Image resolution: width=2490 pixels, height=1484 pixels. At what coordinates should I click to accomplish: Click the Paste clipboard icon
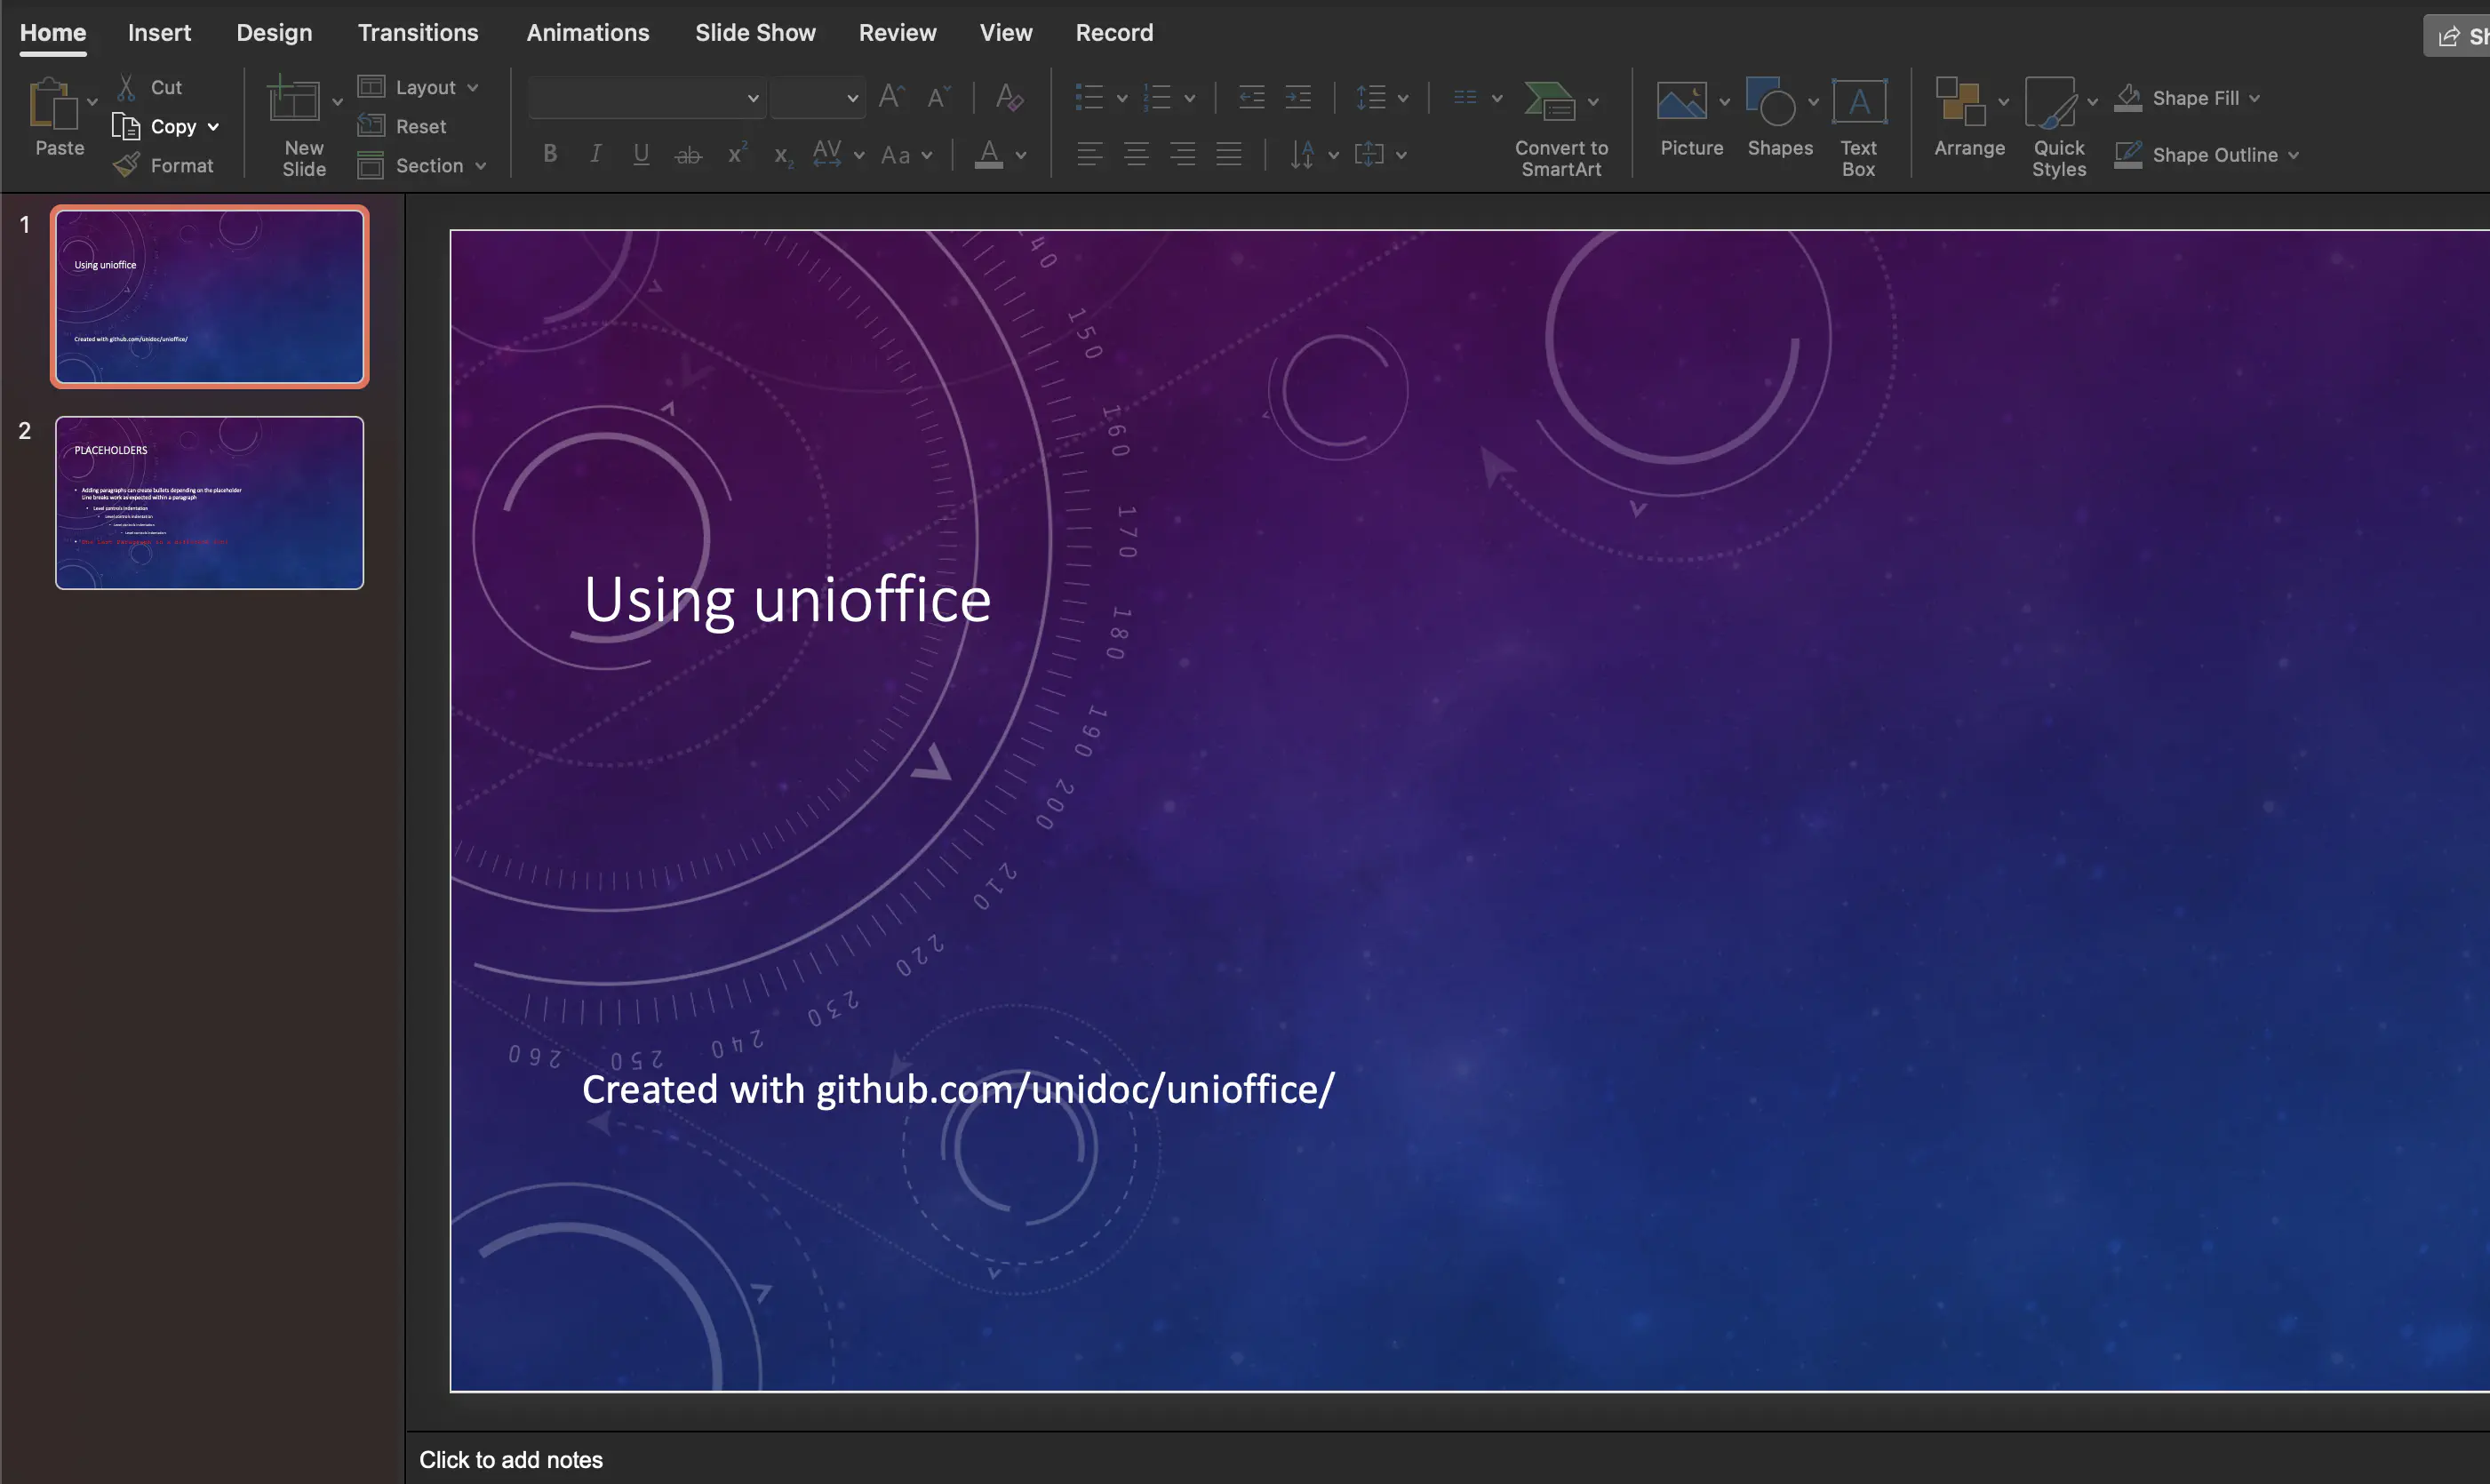click(52, 104)
